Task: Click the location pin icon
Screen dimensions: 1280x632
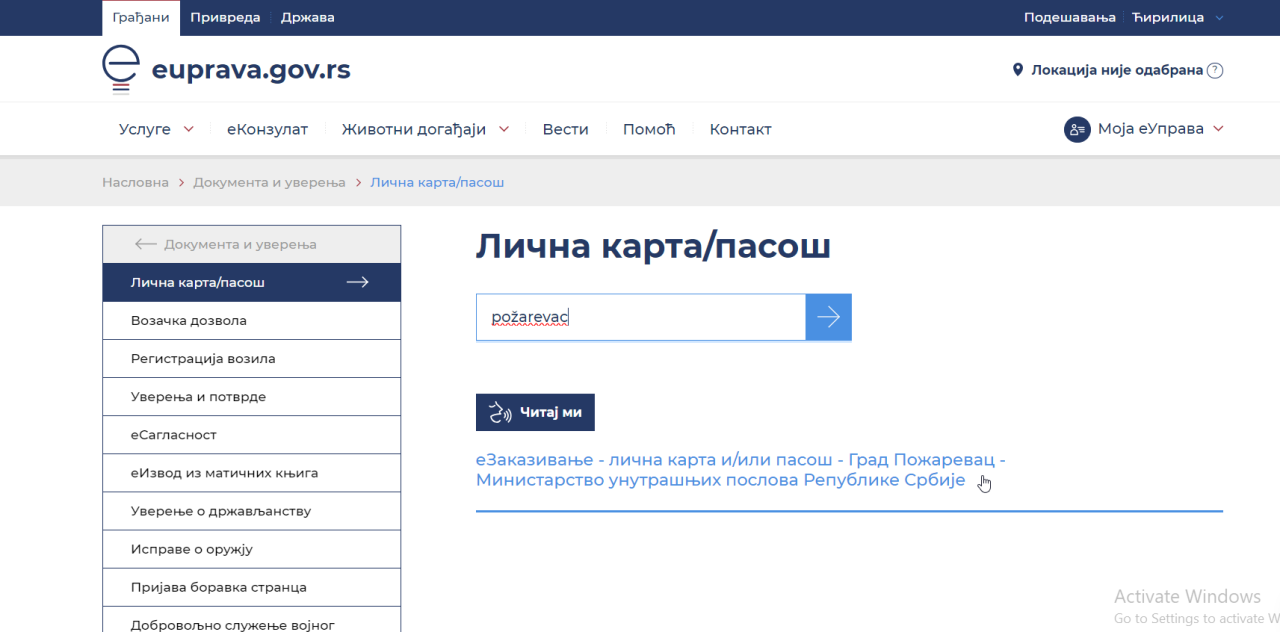Action: pyautogui.click(x=1018, y=70)
